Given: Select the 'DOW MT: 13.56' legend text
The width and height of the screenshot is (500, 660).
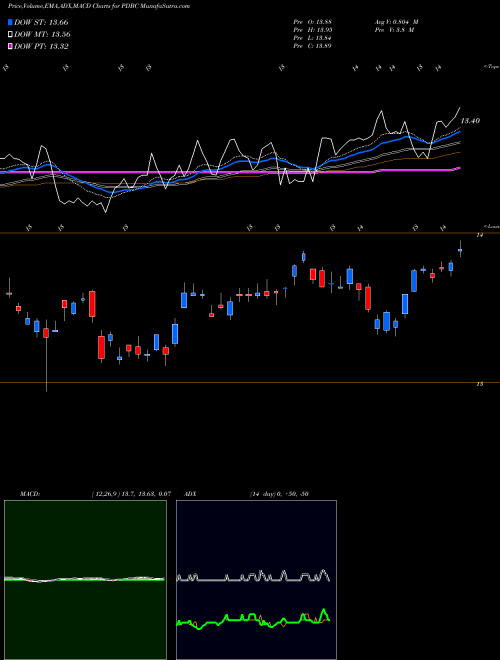Looking at the screenshot, I should (x=42, y=35).
